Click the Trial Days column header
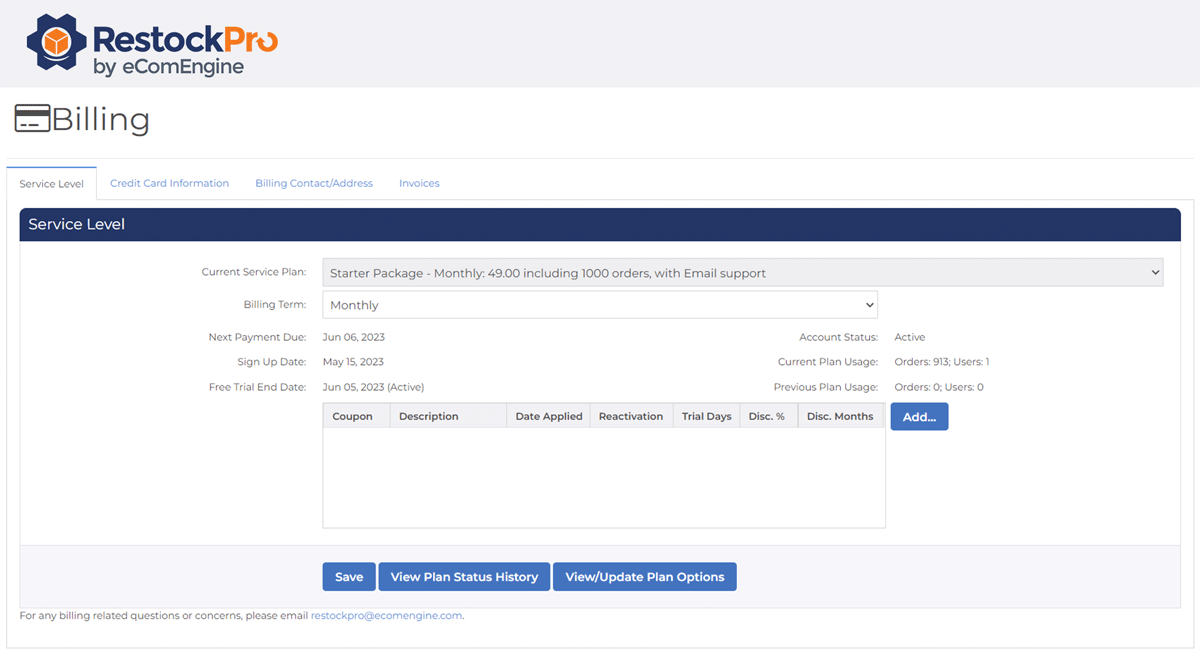Viewport: 1200px width, 664px height. (706, 416)
